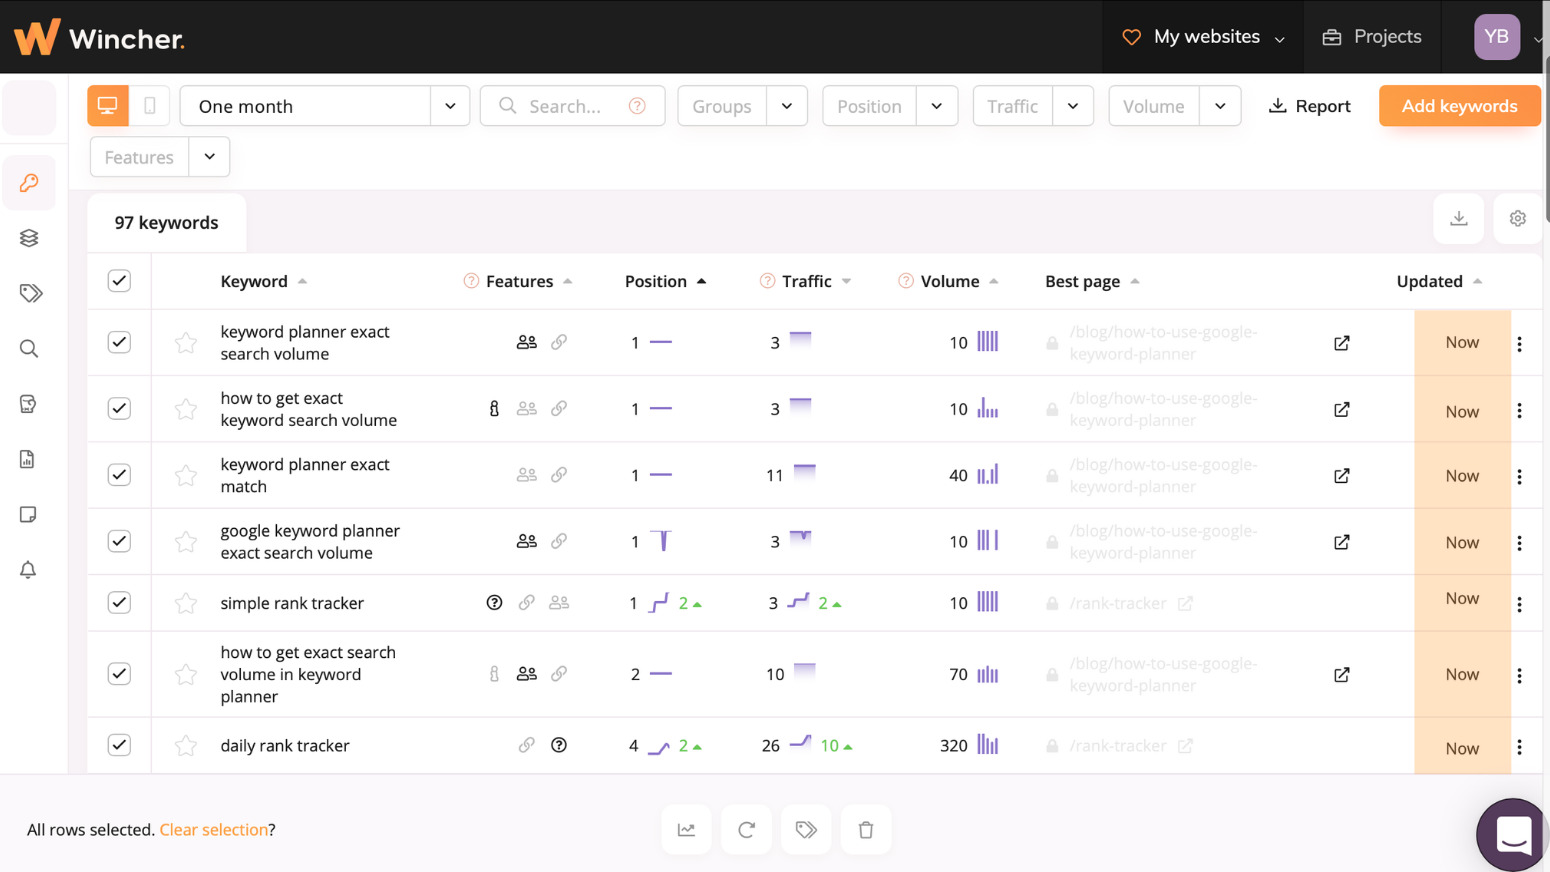The width and height of the screenshot is (1550, 872).
Task: Open table settings with the gear icon
Action: (x=1517, y=218)
